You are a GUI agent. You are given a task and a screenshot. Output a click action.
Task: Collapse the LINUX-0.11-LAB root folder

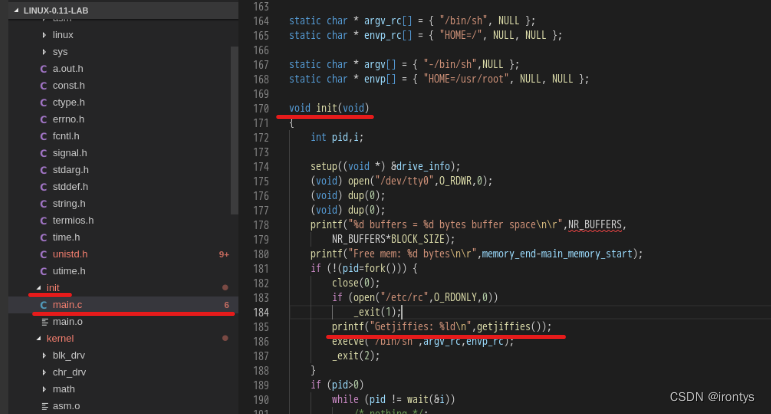16,10
